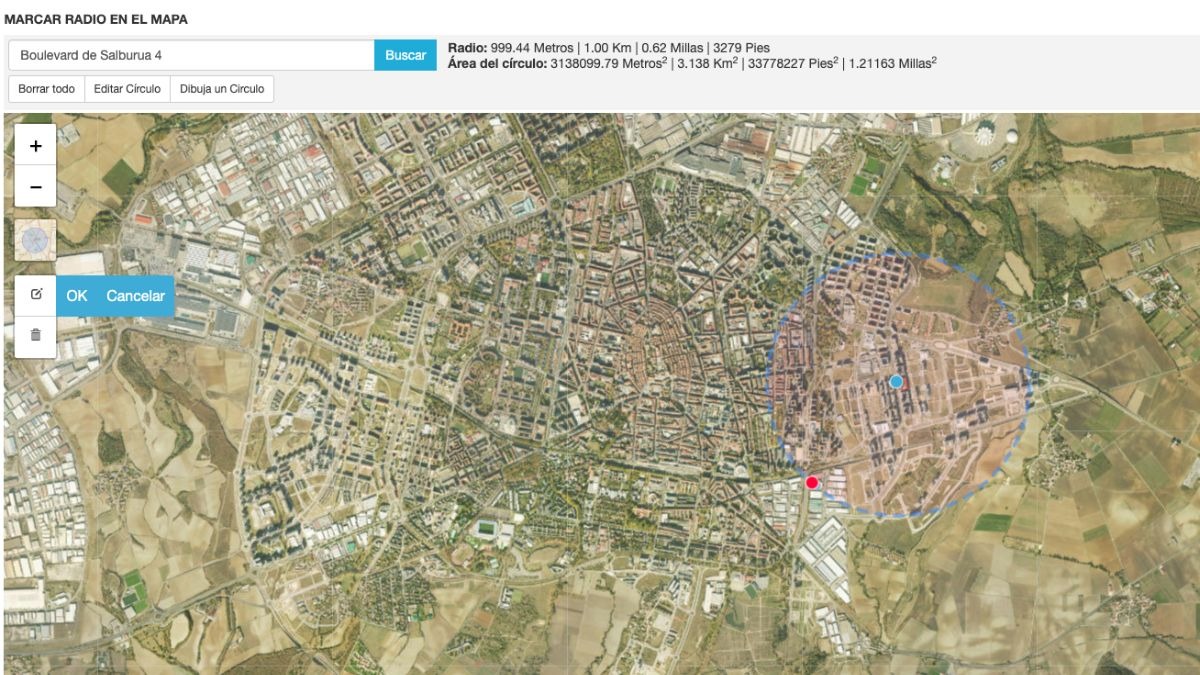Screen dimensions: 1200x675
Task: Click Borrar todo to clear the map
Action: [46, 89]
